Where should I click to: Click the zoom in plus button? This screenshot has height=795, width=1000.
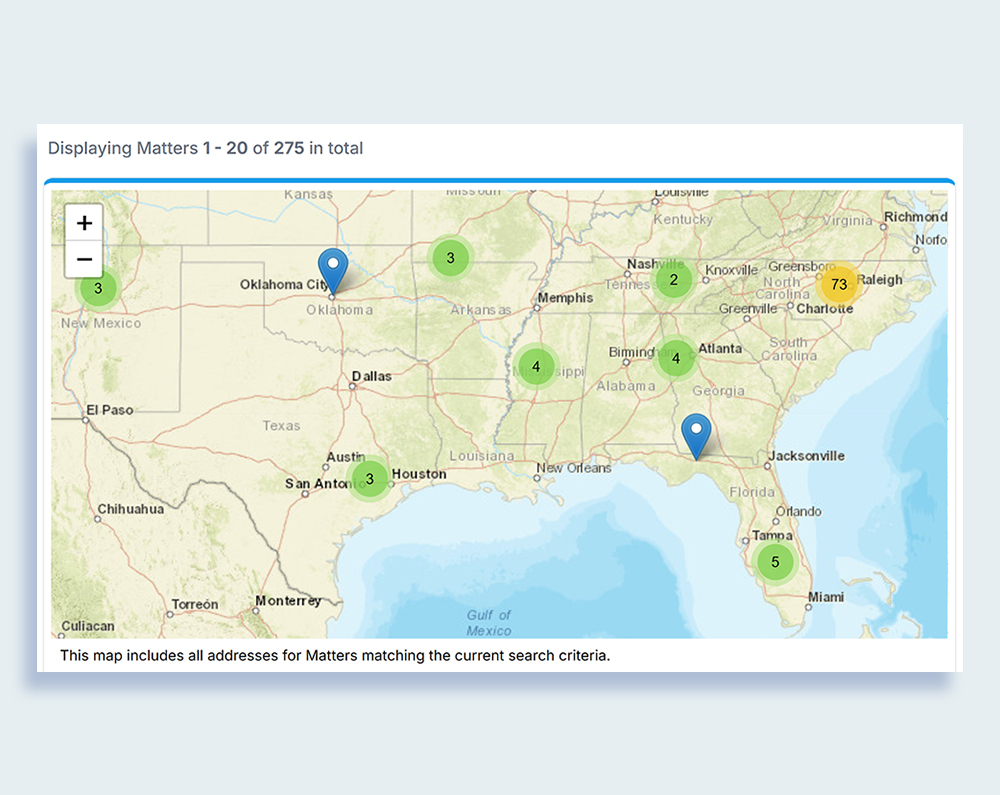click(x=84, y=223)
